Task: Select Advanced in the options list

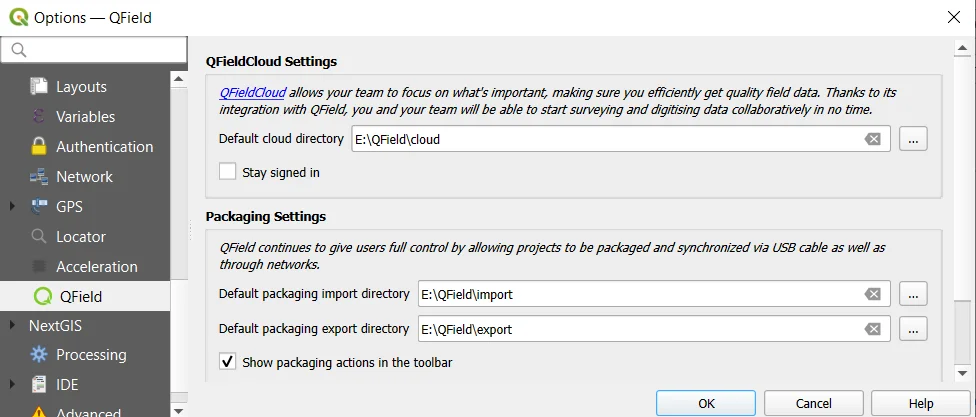Action: tap(88, 412)
